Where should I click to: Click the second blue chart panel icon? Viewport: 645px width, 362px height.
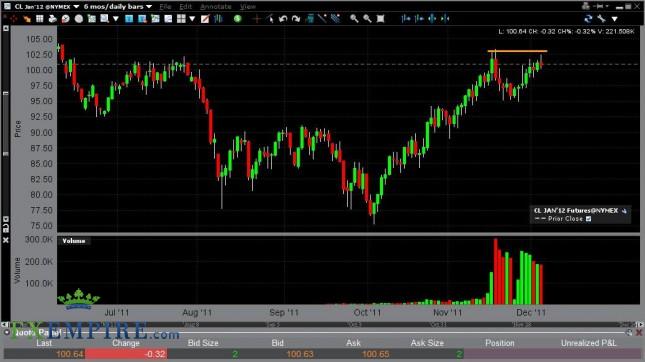[142, 19]
